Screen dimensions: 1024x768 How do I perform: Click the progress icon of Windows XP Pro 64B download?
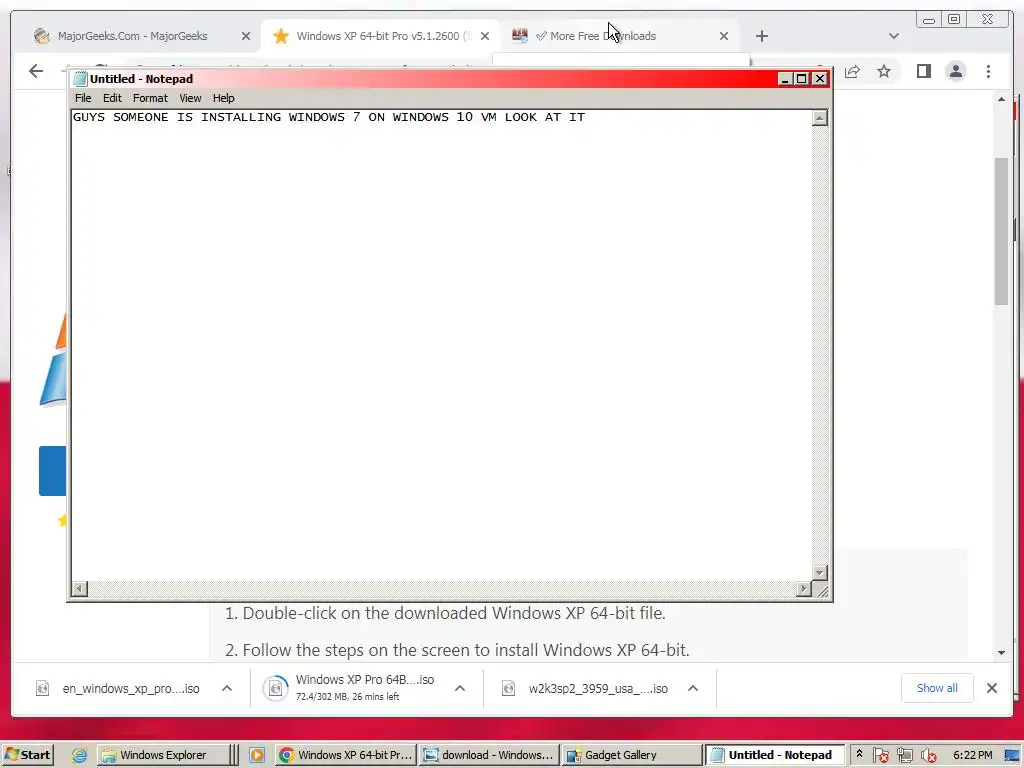click(276, 688)
